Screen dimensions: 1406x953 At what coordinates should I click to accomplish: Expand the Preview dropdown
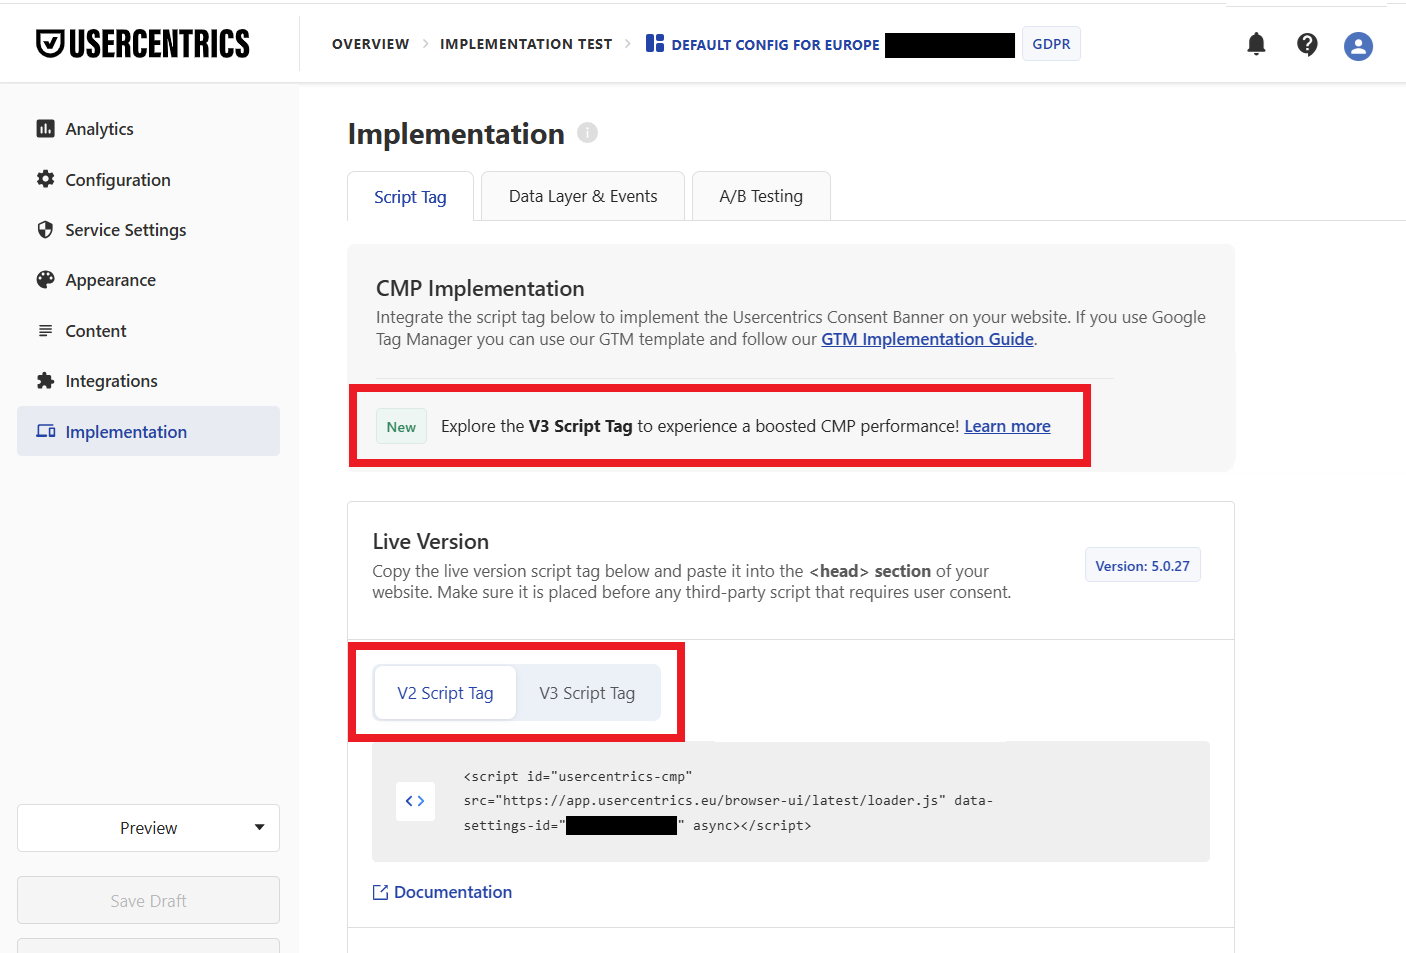148,828
